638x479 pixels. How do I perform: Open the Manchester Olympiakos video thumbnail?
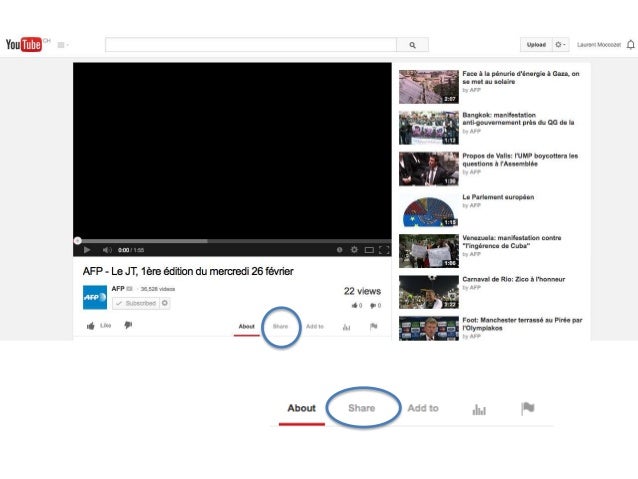(428, 328)
